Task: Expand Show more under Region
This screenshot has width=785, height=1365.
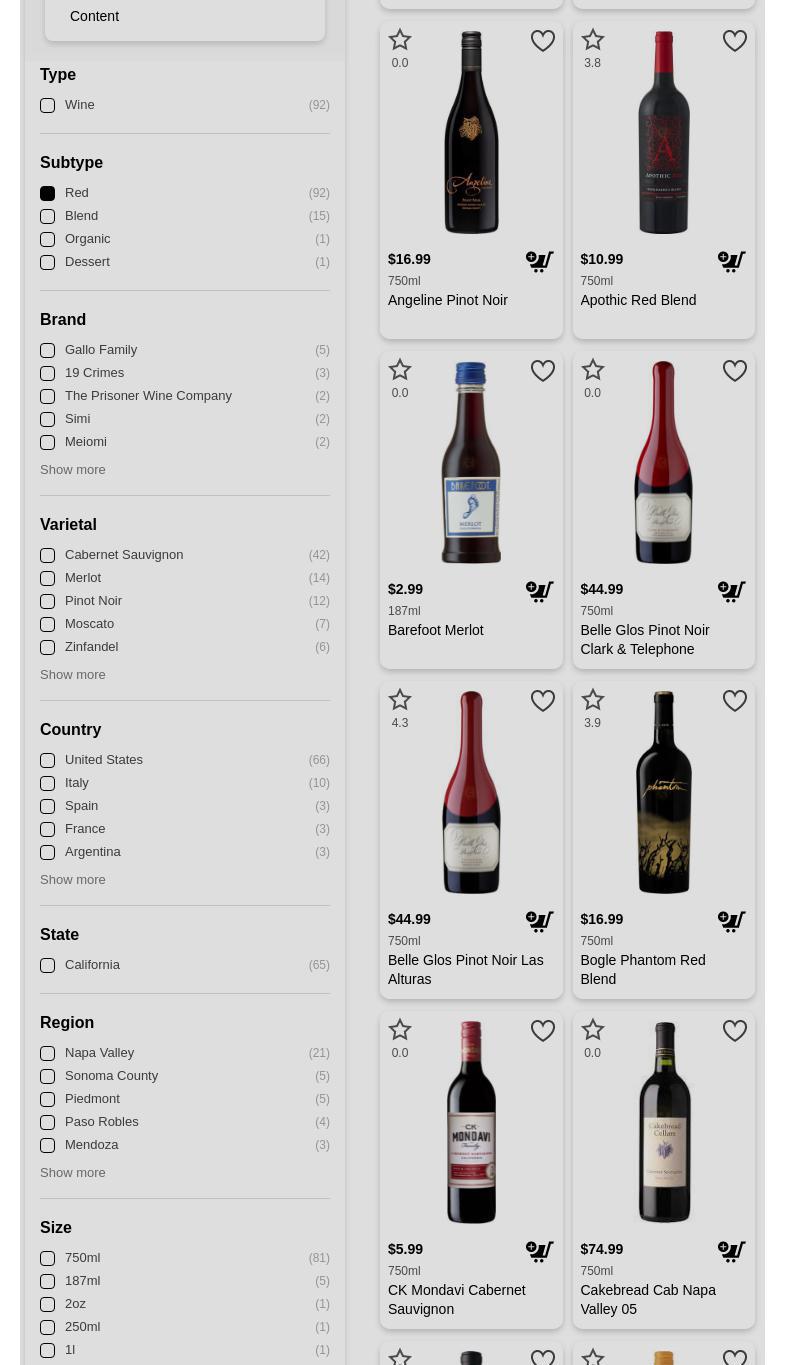Action: click(x=72, y=1172)
